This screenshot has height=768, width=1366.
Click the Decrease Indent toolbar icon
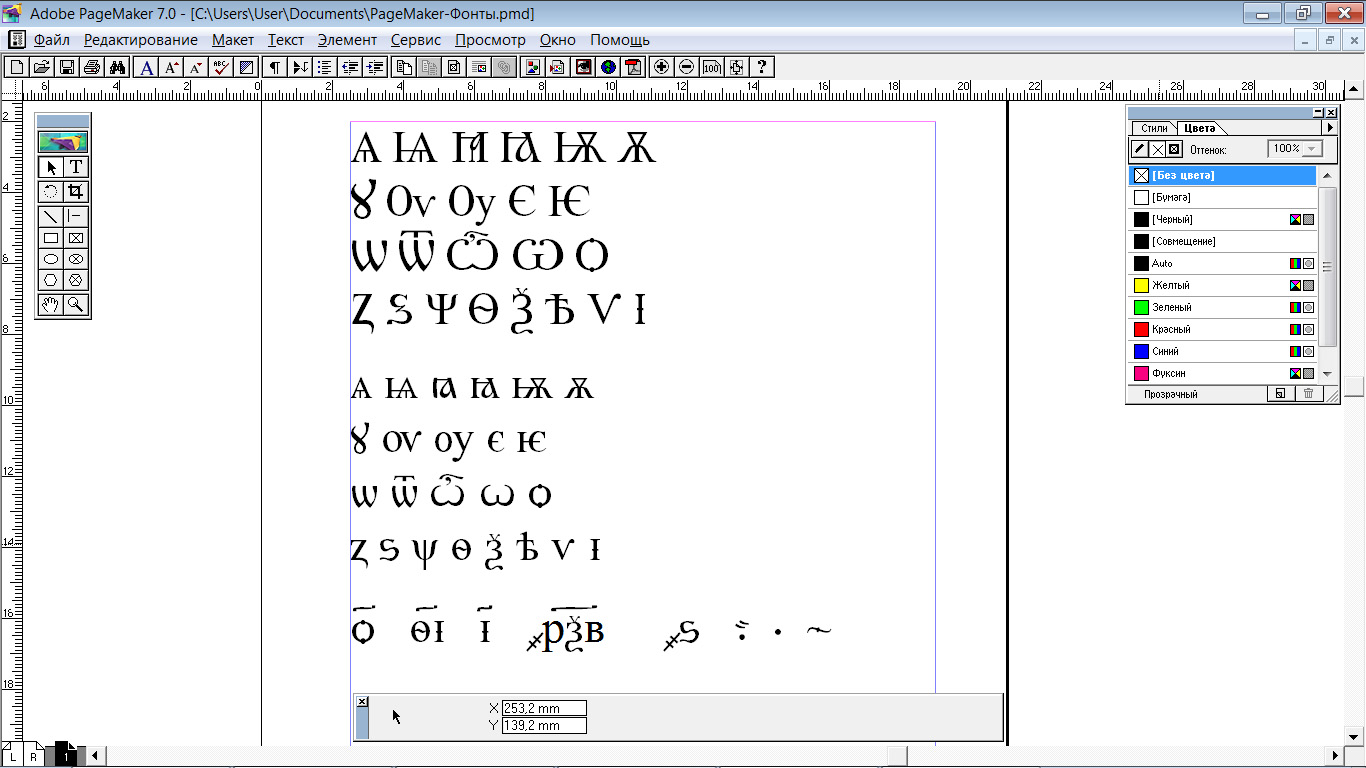pos(350,67)
